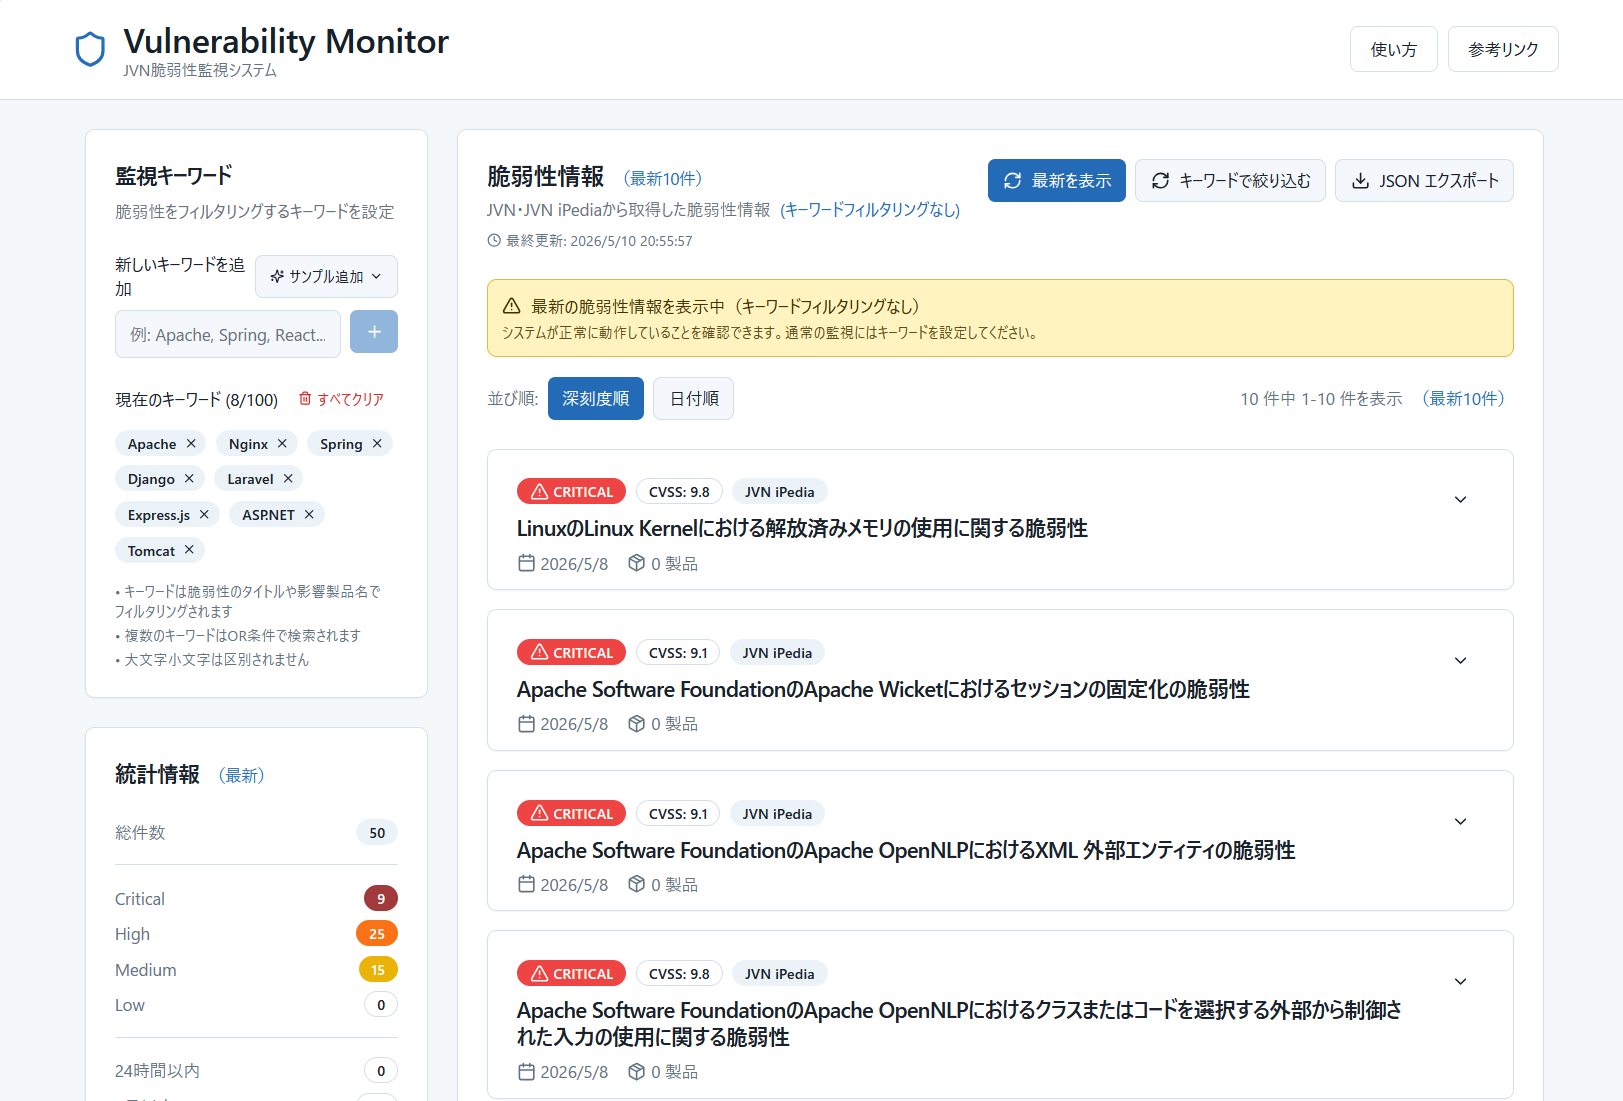
Task: Click the Medium count badge 15
Action: 378,969
